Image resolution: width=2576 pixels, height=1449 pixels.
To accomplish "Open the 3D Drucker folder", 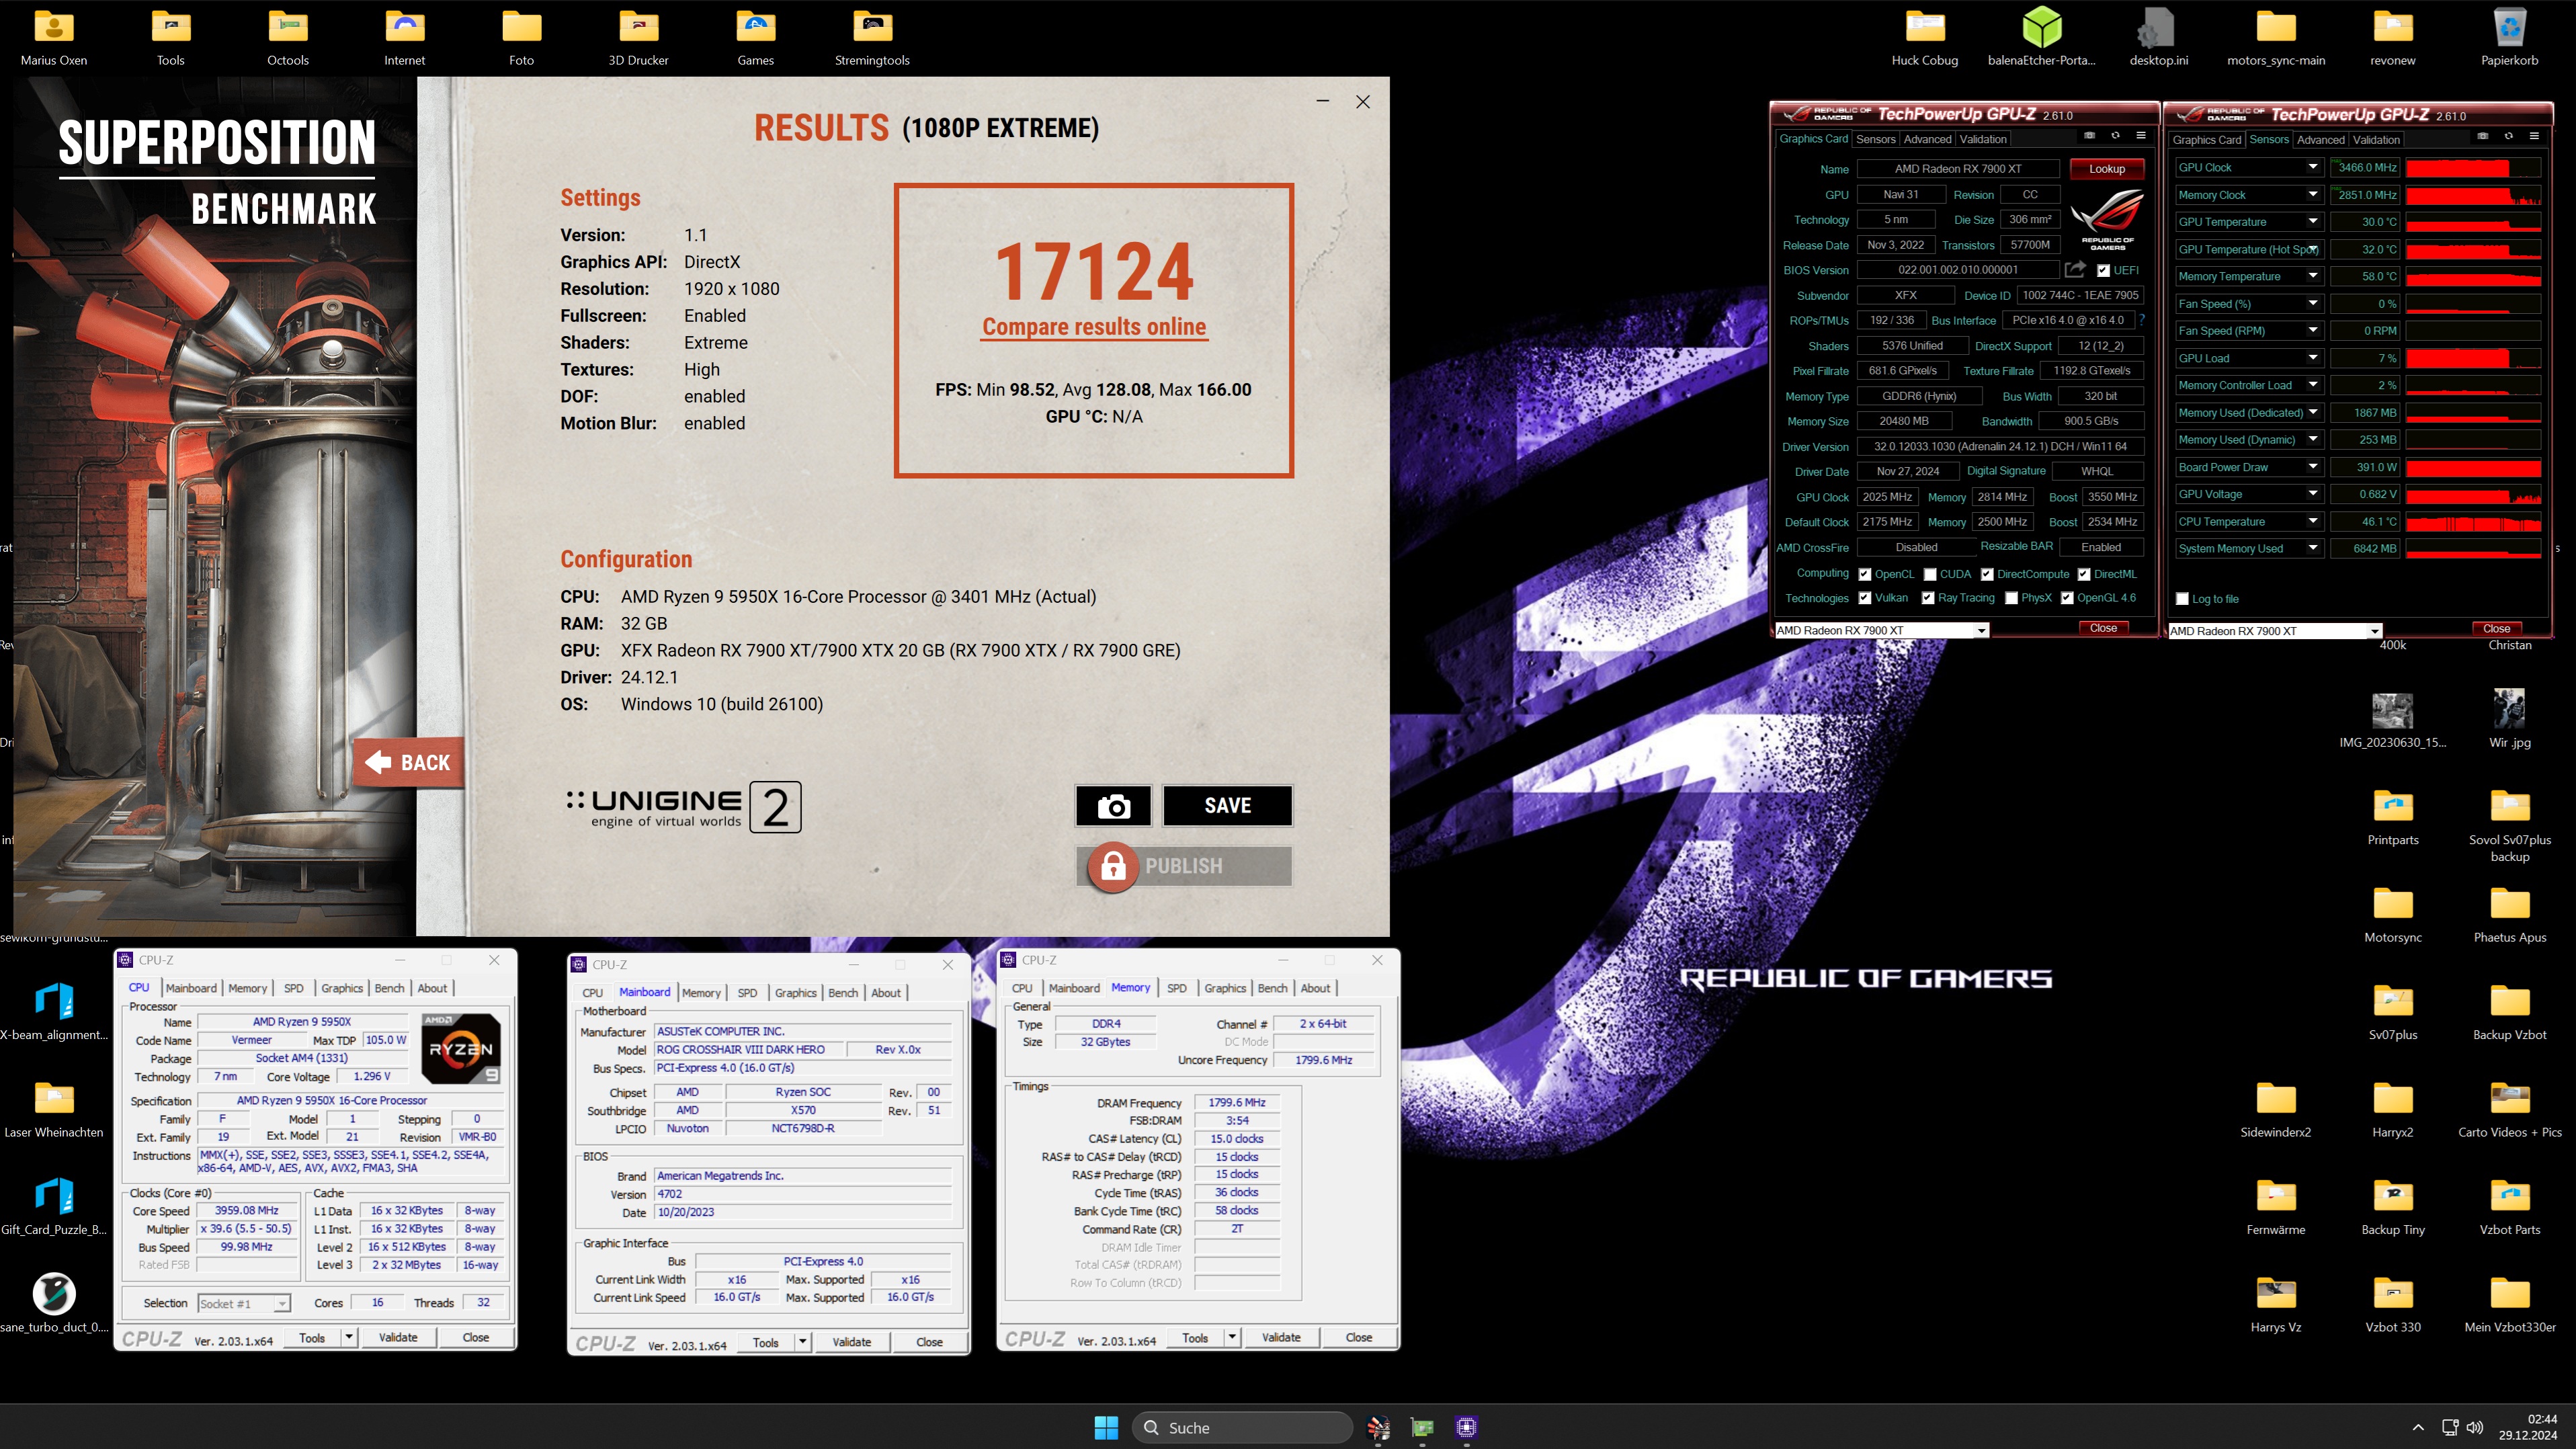I will (x=638, y=38).
